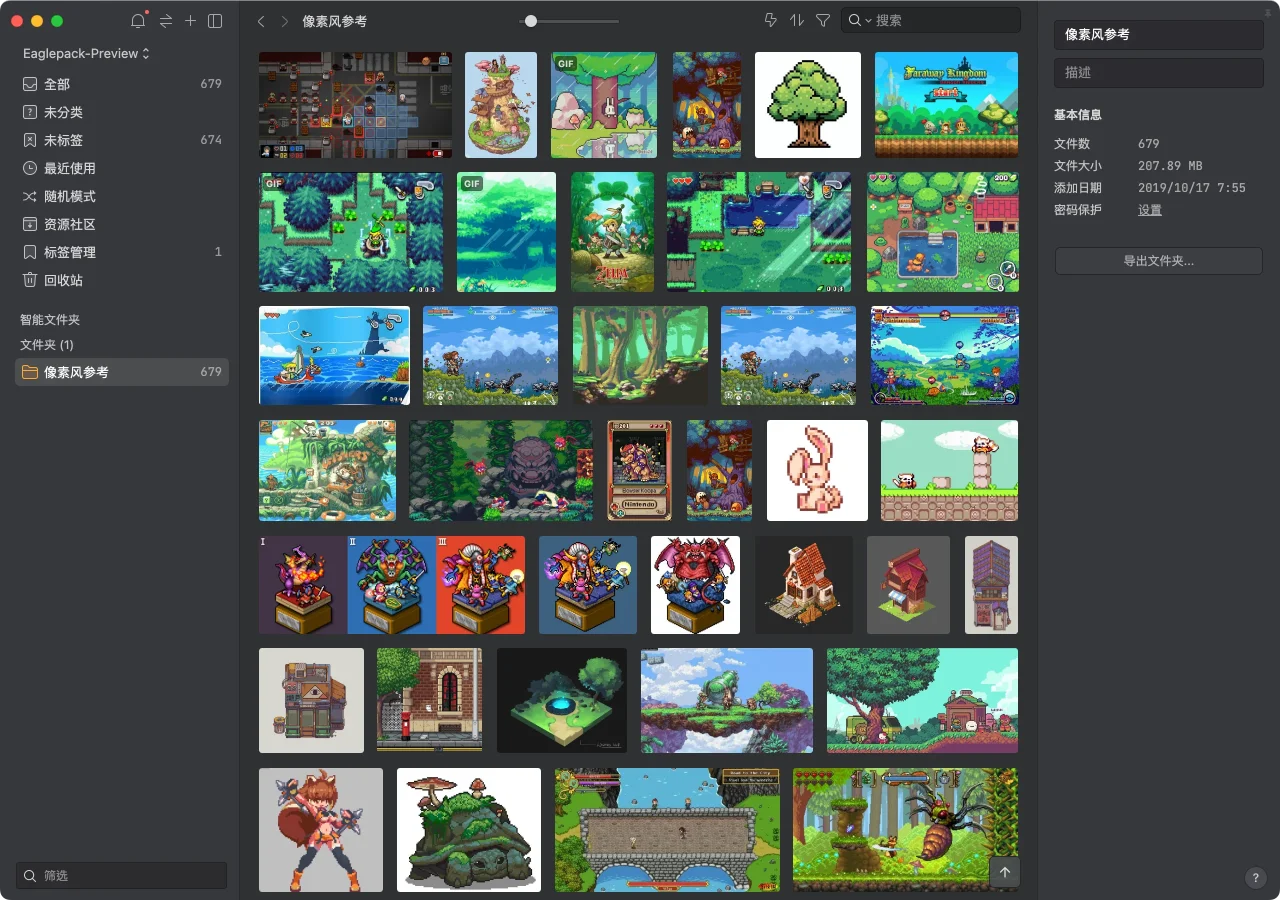This screenshot has width=1280, height=900.
Task: Click the 基本信息 heading
Action: coord(1078,115)
